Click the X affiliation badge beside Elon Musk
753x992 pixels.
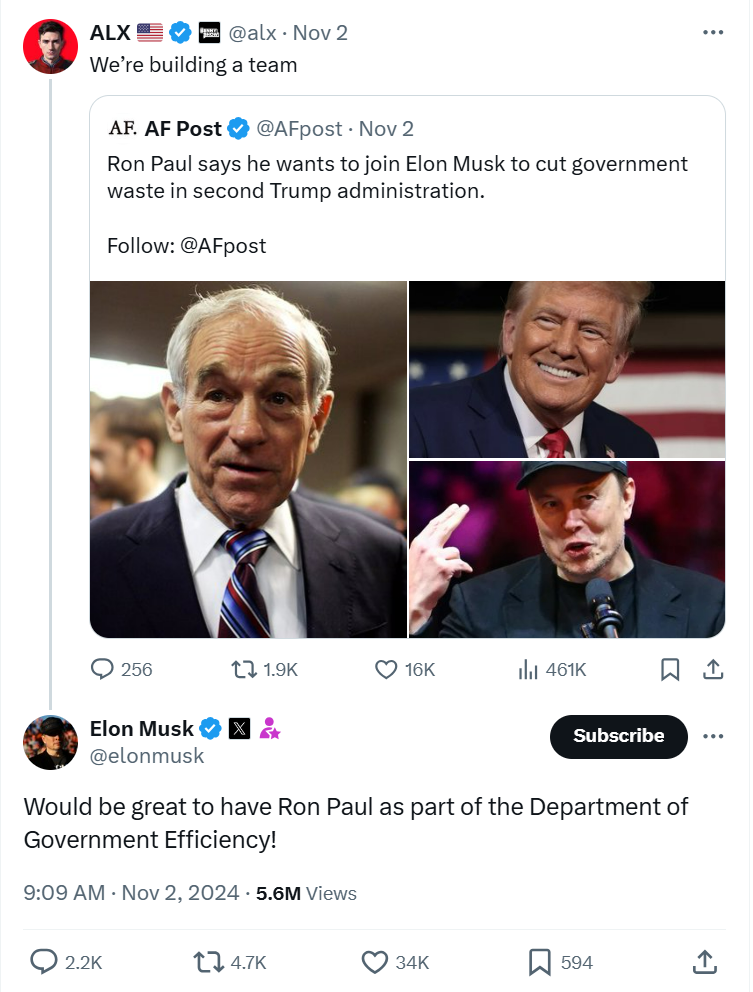coord(240,729)
